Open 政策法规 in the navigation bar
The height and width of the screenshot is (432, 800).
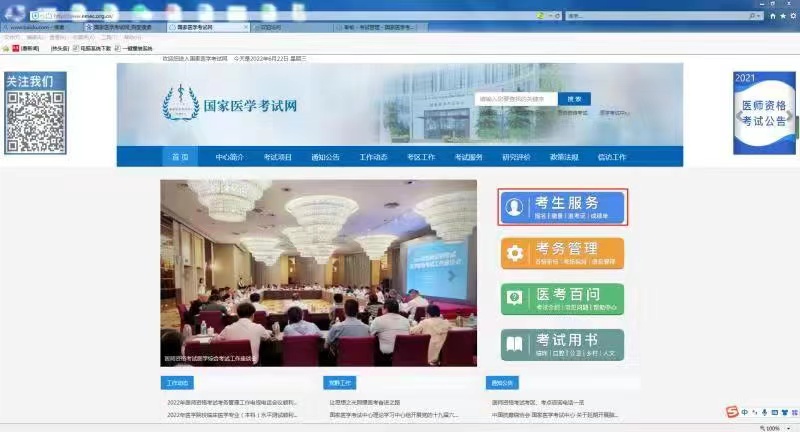564,157
